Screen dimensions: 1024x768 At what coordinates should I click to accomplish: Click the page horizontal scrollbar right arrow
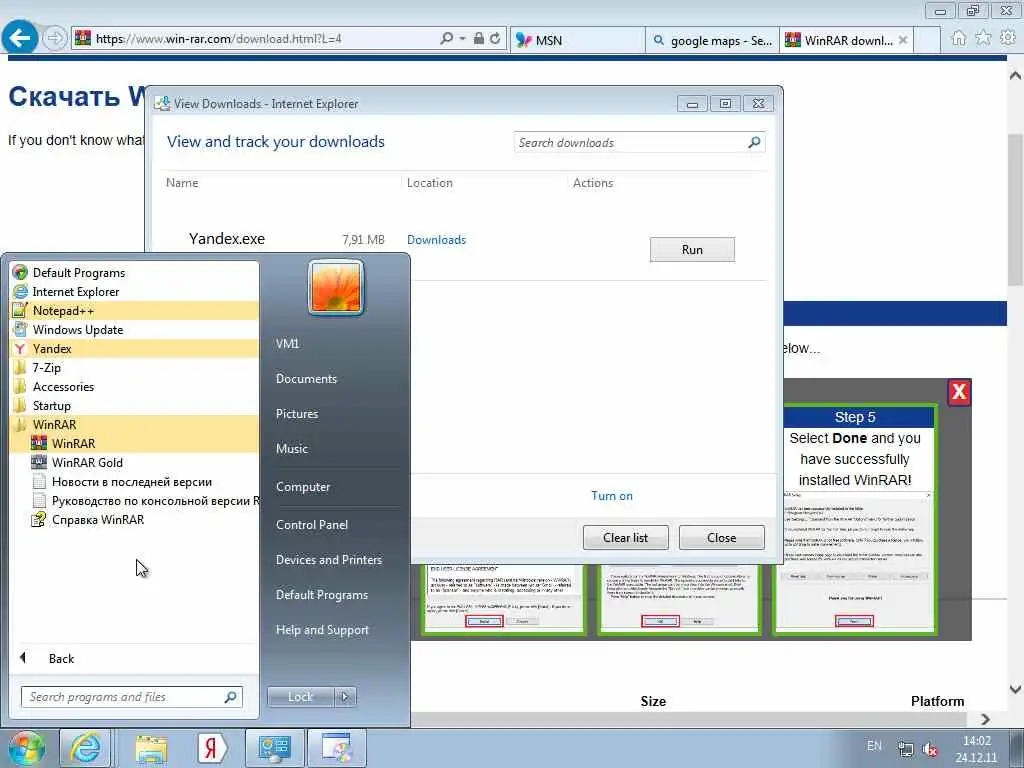click(985, 719)
